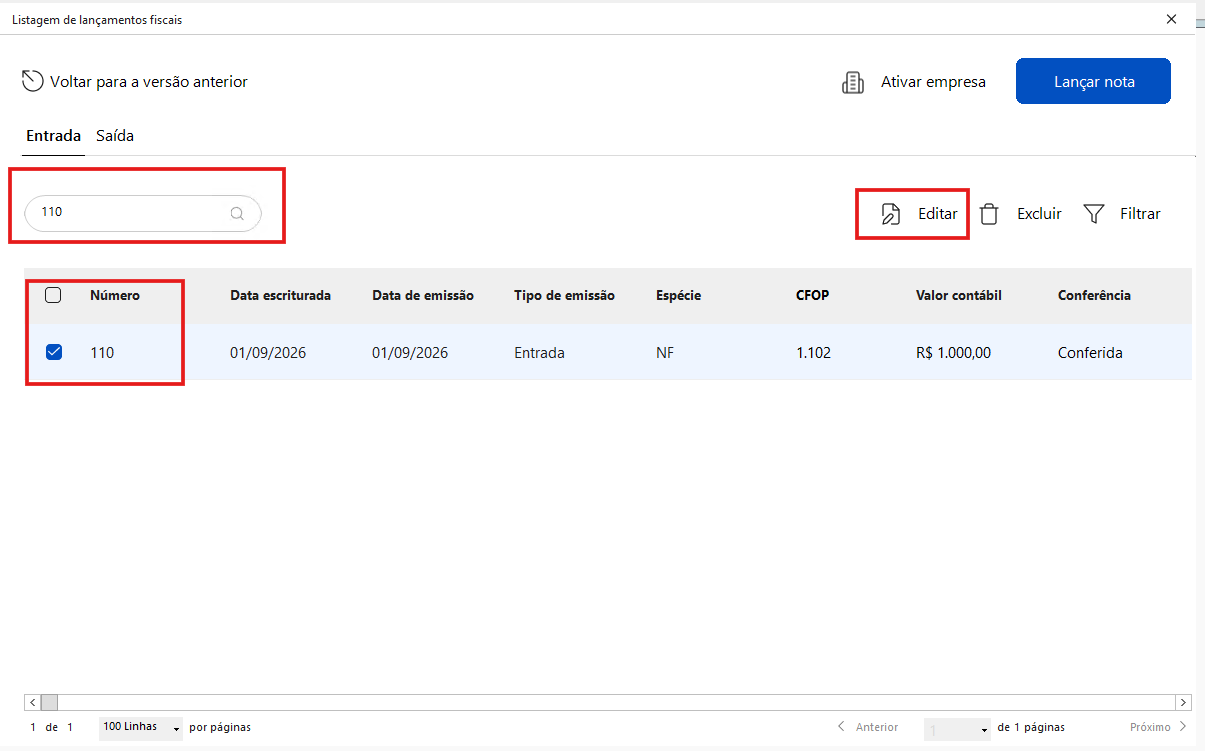Click the Filtrar funnel icon
The height and width of the screenshot is (751, 1205).
1094,214
